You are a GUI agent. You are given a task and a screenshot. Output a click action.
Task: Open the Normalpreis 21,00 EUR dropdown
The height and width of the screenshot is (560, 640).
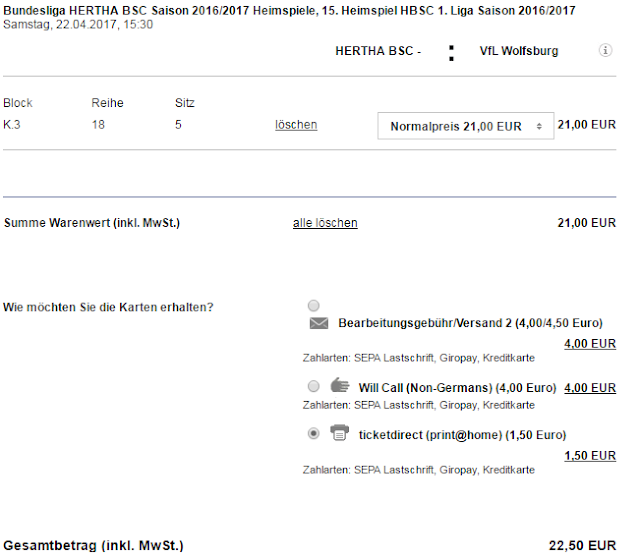[x=466, y=126]
